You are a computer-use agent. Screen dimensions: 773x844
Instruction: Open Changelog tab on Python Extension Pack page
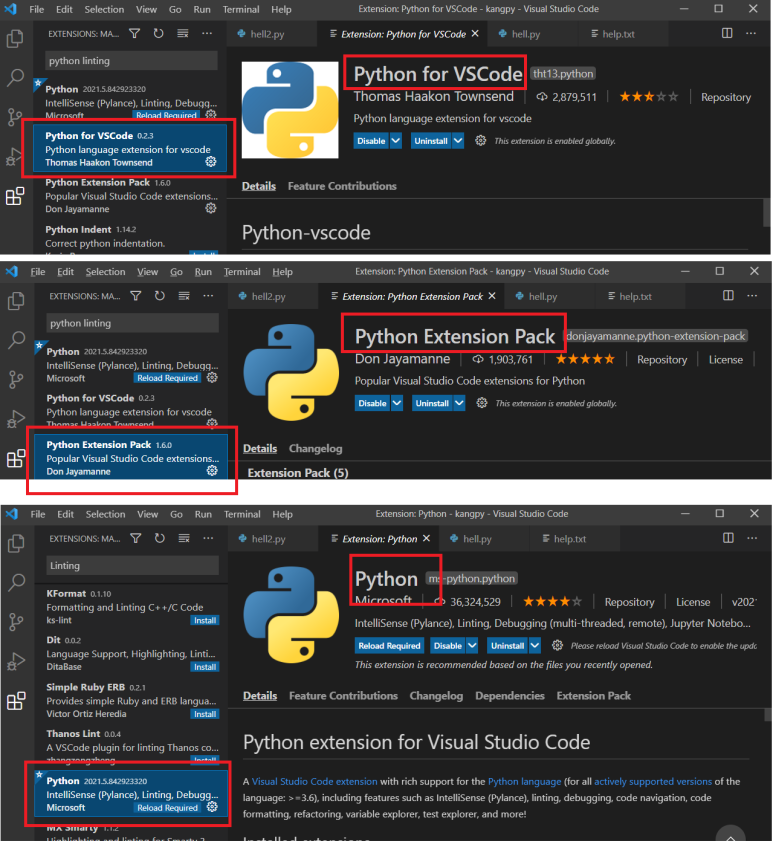click(315, 448)
